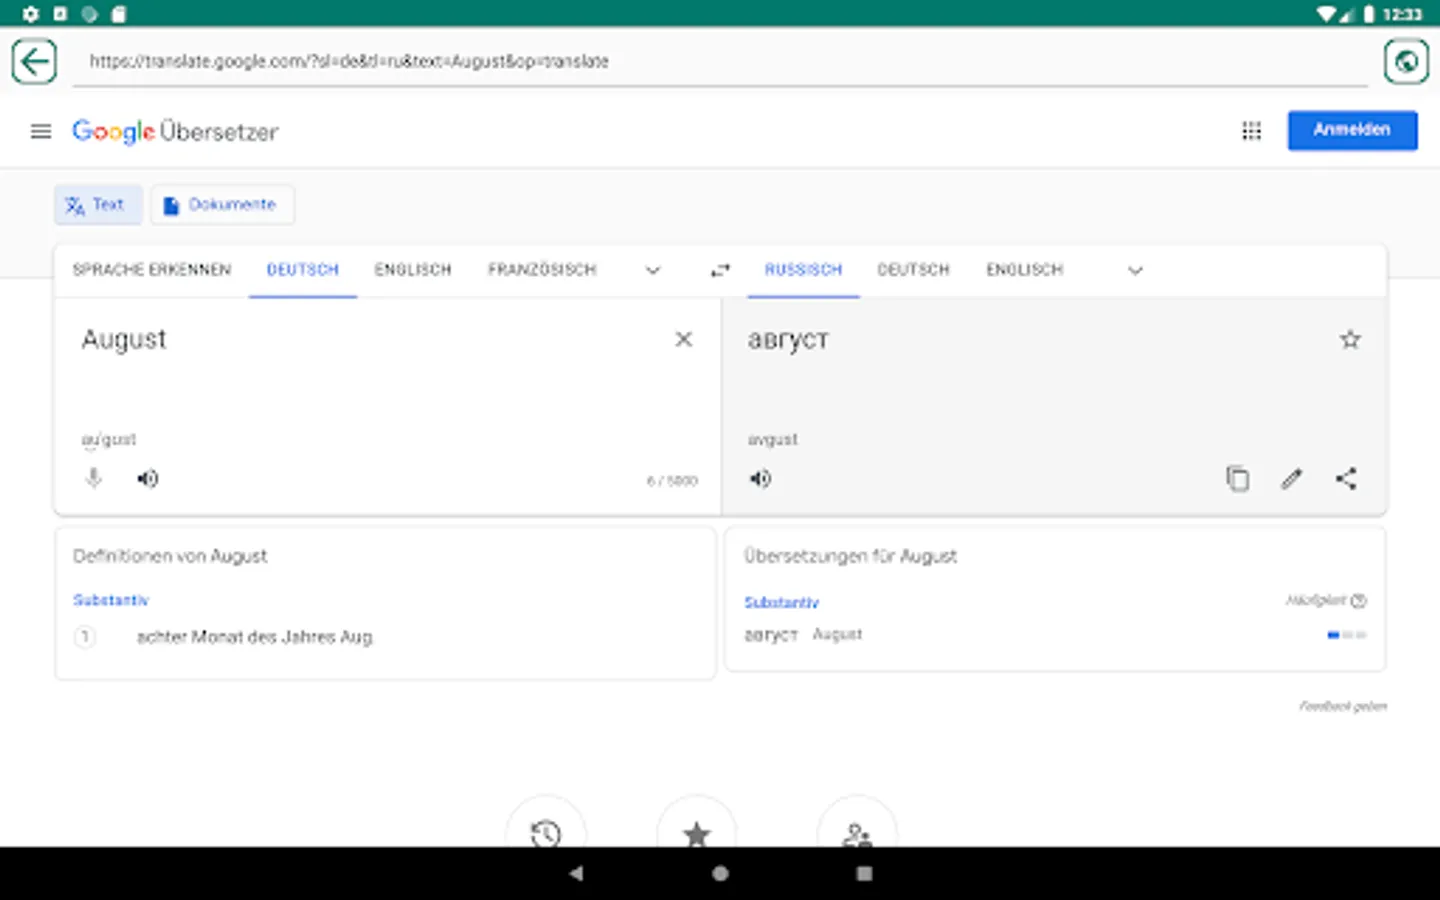Click the Google Übersetzer logo
This screenshot has width=1440, height=900.
175,131
